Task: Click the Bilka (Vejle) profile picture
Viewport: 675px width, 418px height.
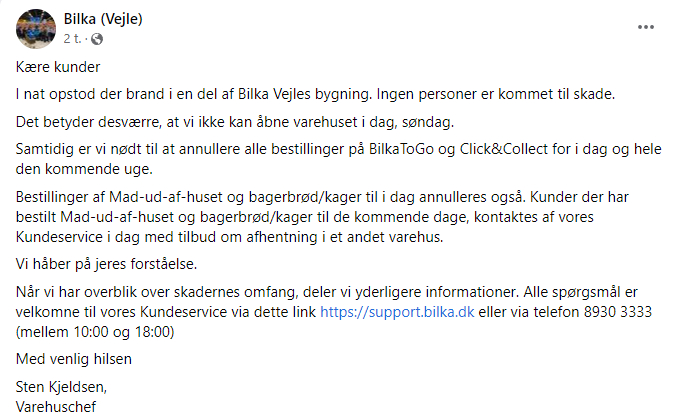Action: [x=36, y=29]
